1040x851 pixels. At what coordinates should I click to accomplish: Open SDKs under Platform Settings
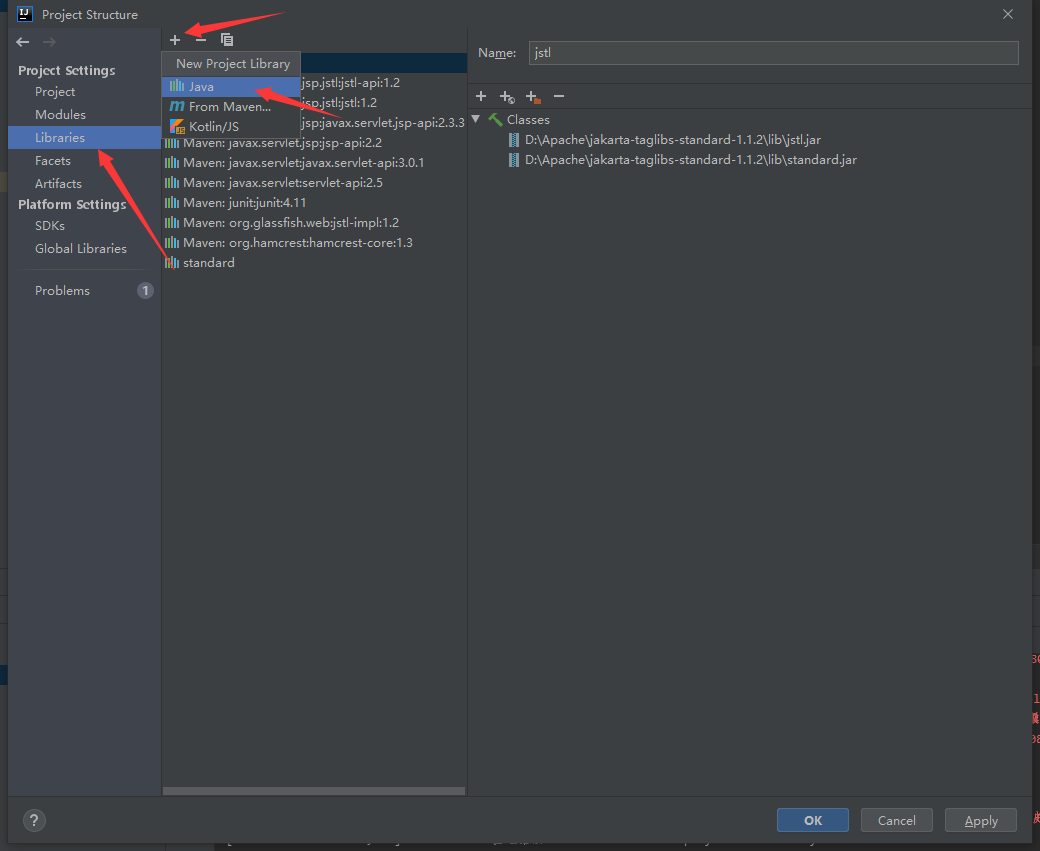50,226
